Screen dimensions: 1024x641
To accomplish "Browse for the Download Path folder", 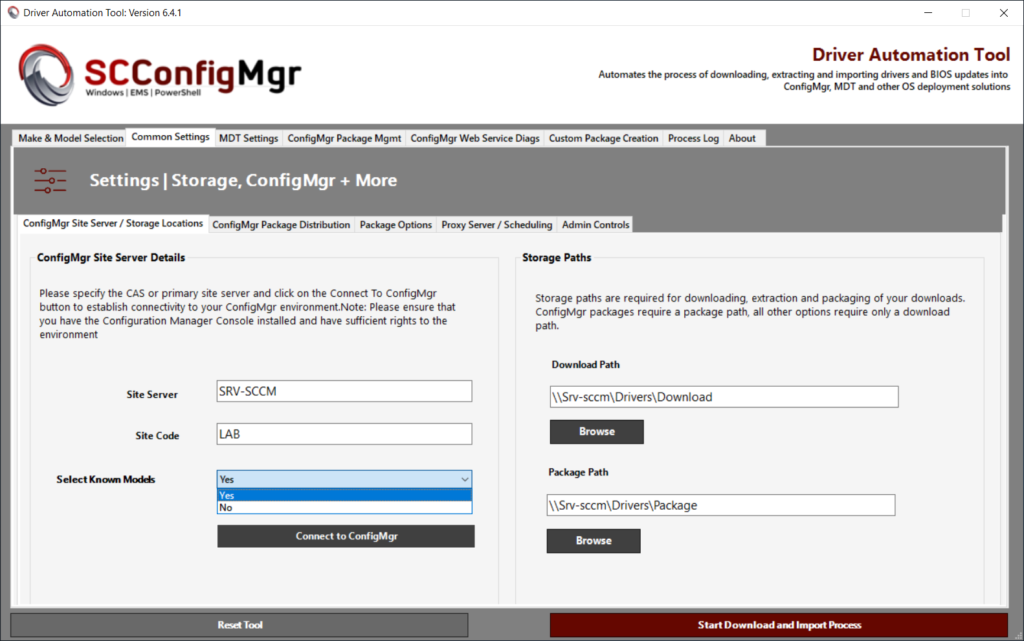I will pyautogui.click(x=597, y=431).
